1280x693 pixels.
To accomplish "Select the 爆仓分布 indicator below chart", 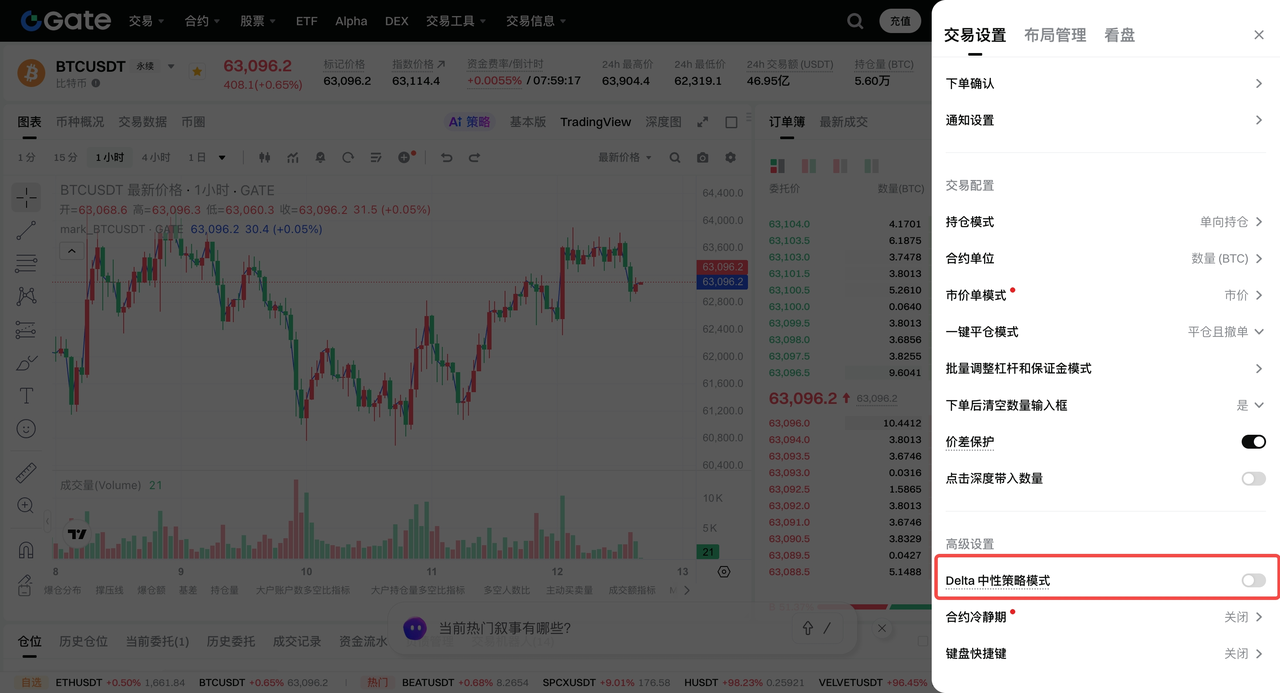I will tap(63, 591).
